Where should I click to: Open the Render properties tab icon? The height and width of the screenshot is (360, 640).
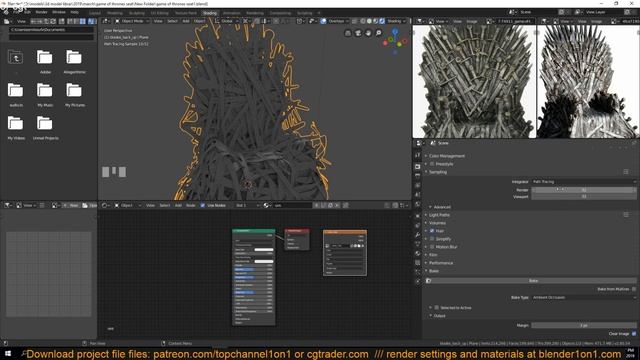tap(418, 167)
